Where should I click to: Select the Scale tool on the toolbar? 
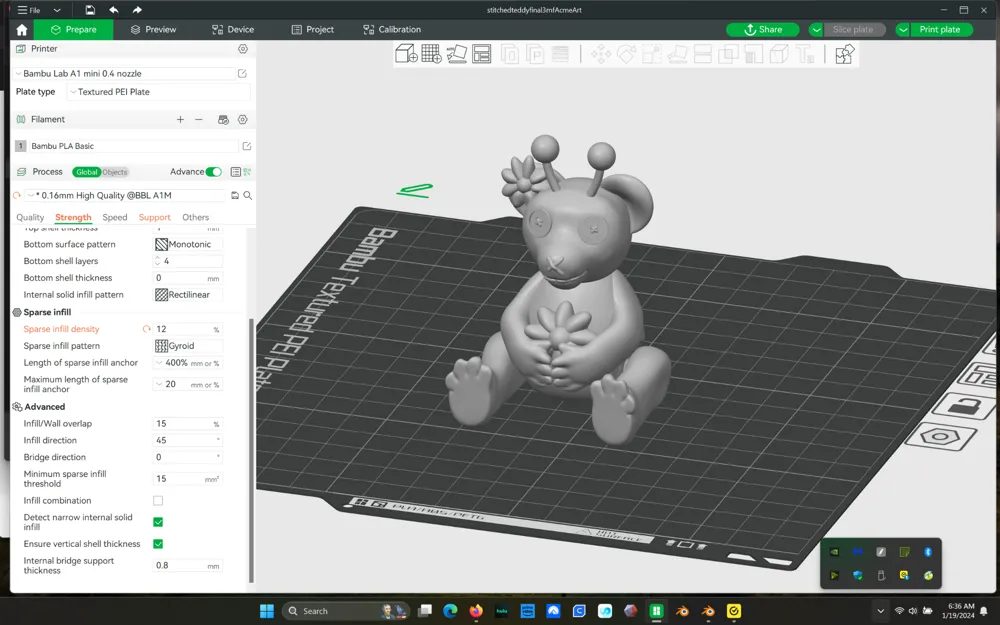tap(650, 54)
